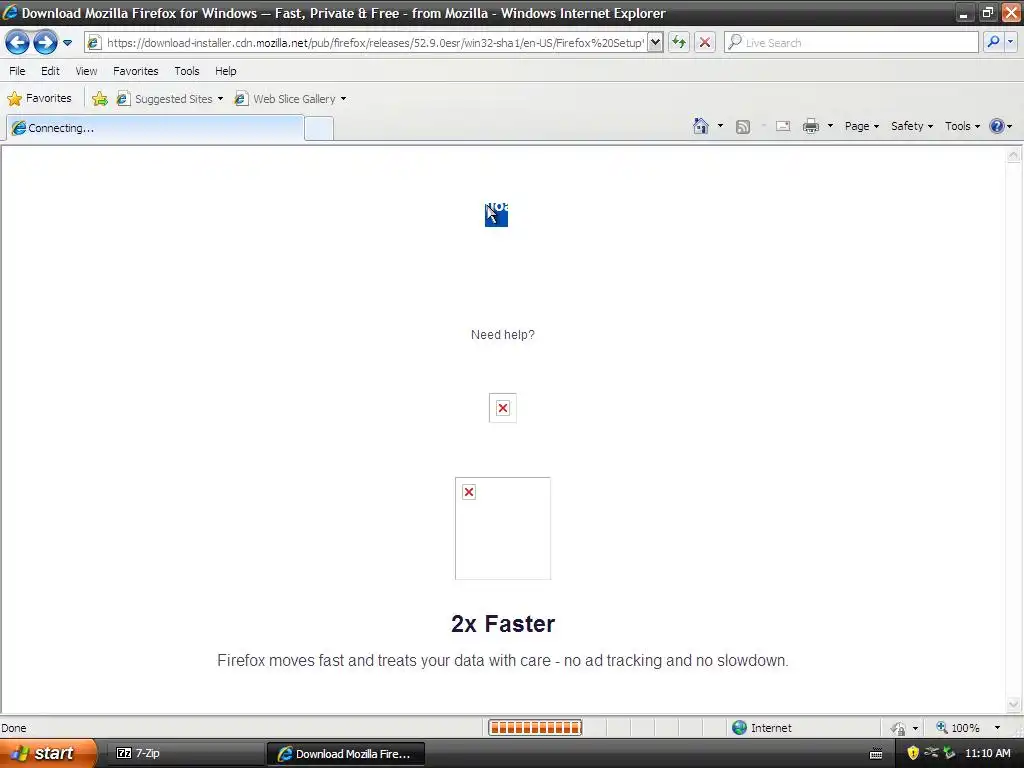
Task: Open Suggested Sites link
Action: [165, 99]
